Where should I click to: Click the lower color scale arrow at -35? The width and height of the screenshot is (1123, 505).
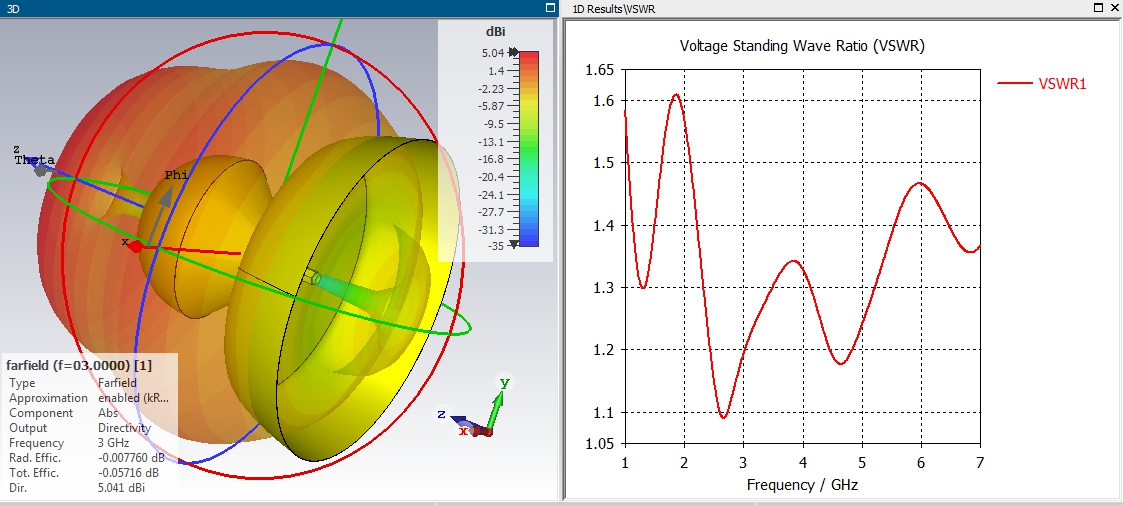pyautogui.click(x=514, y=244)
